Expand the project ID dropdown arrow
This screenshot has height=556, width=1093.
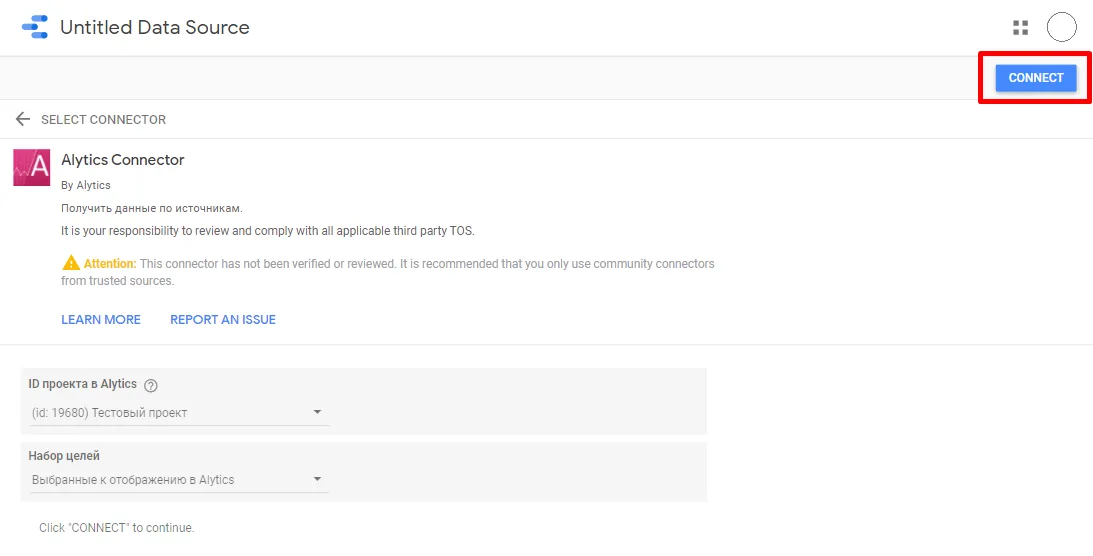[317, 412]
